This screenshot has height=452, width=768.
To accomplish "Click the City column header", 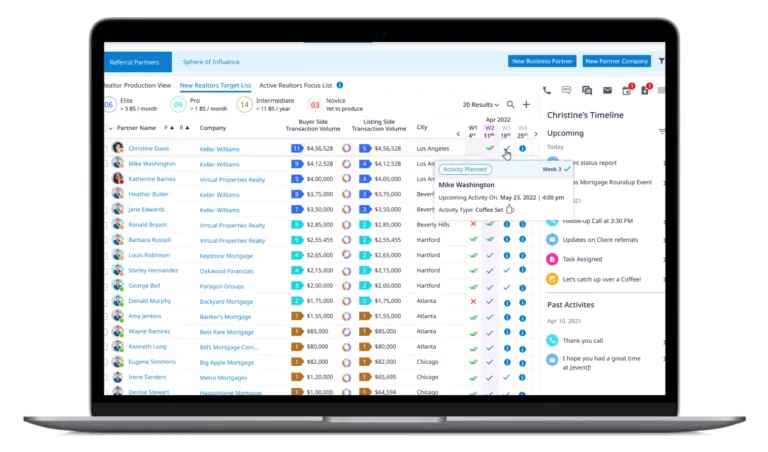I will tap(422, 127).
